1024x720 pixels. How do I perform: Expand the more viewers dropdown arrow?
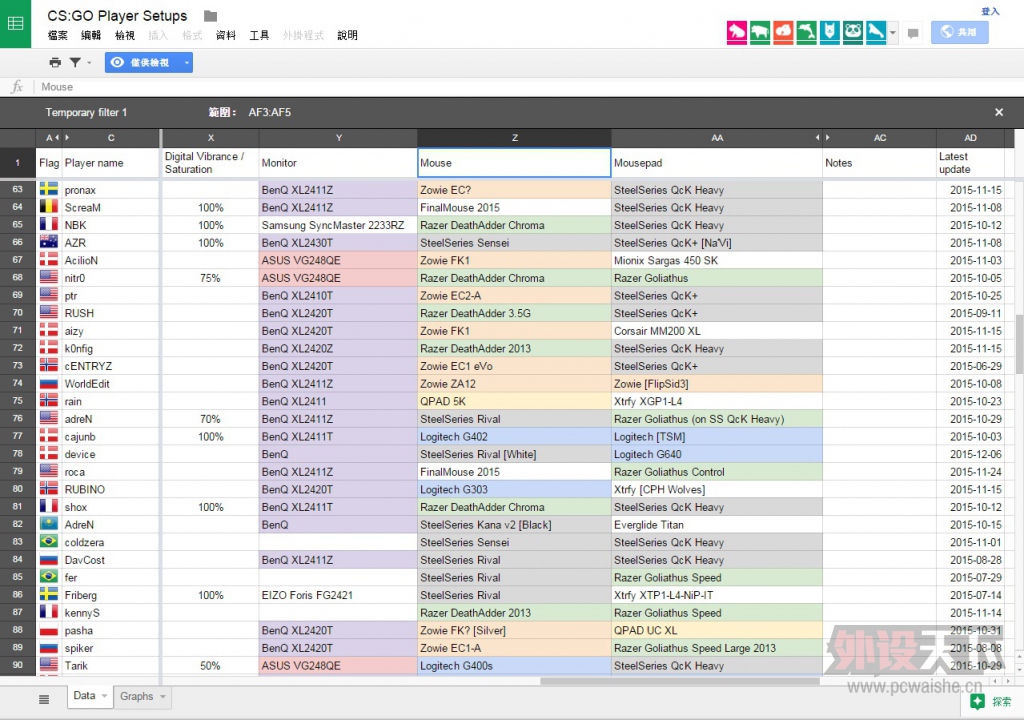pos(893,32)
